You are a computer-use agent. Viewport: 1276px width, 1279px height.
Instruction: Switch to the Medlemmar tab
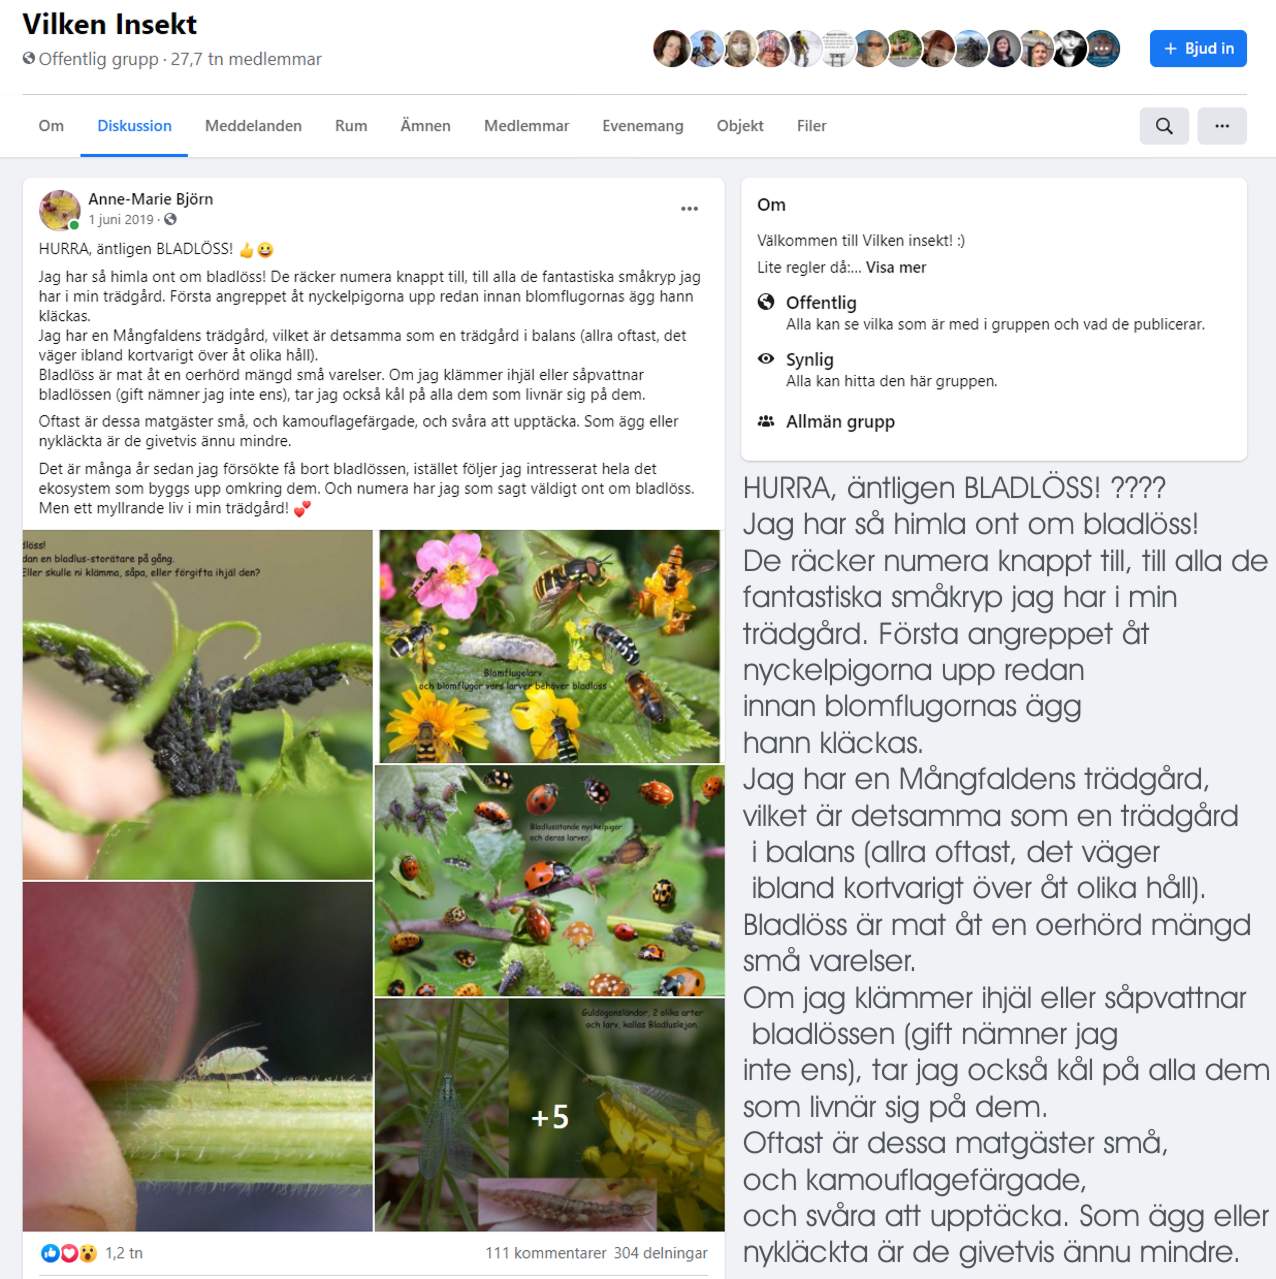pyautogui.click(x=526, y=126)
